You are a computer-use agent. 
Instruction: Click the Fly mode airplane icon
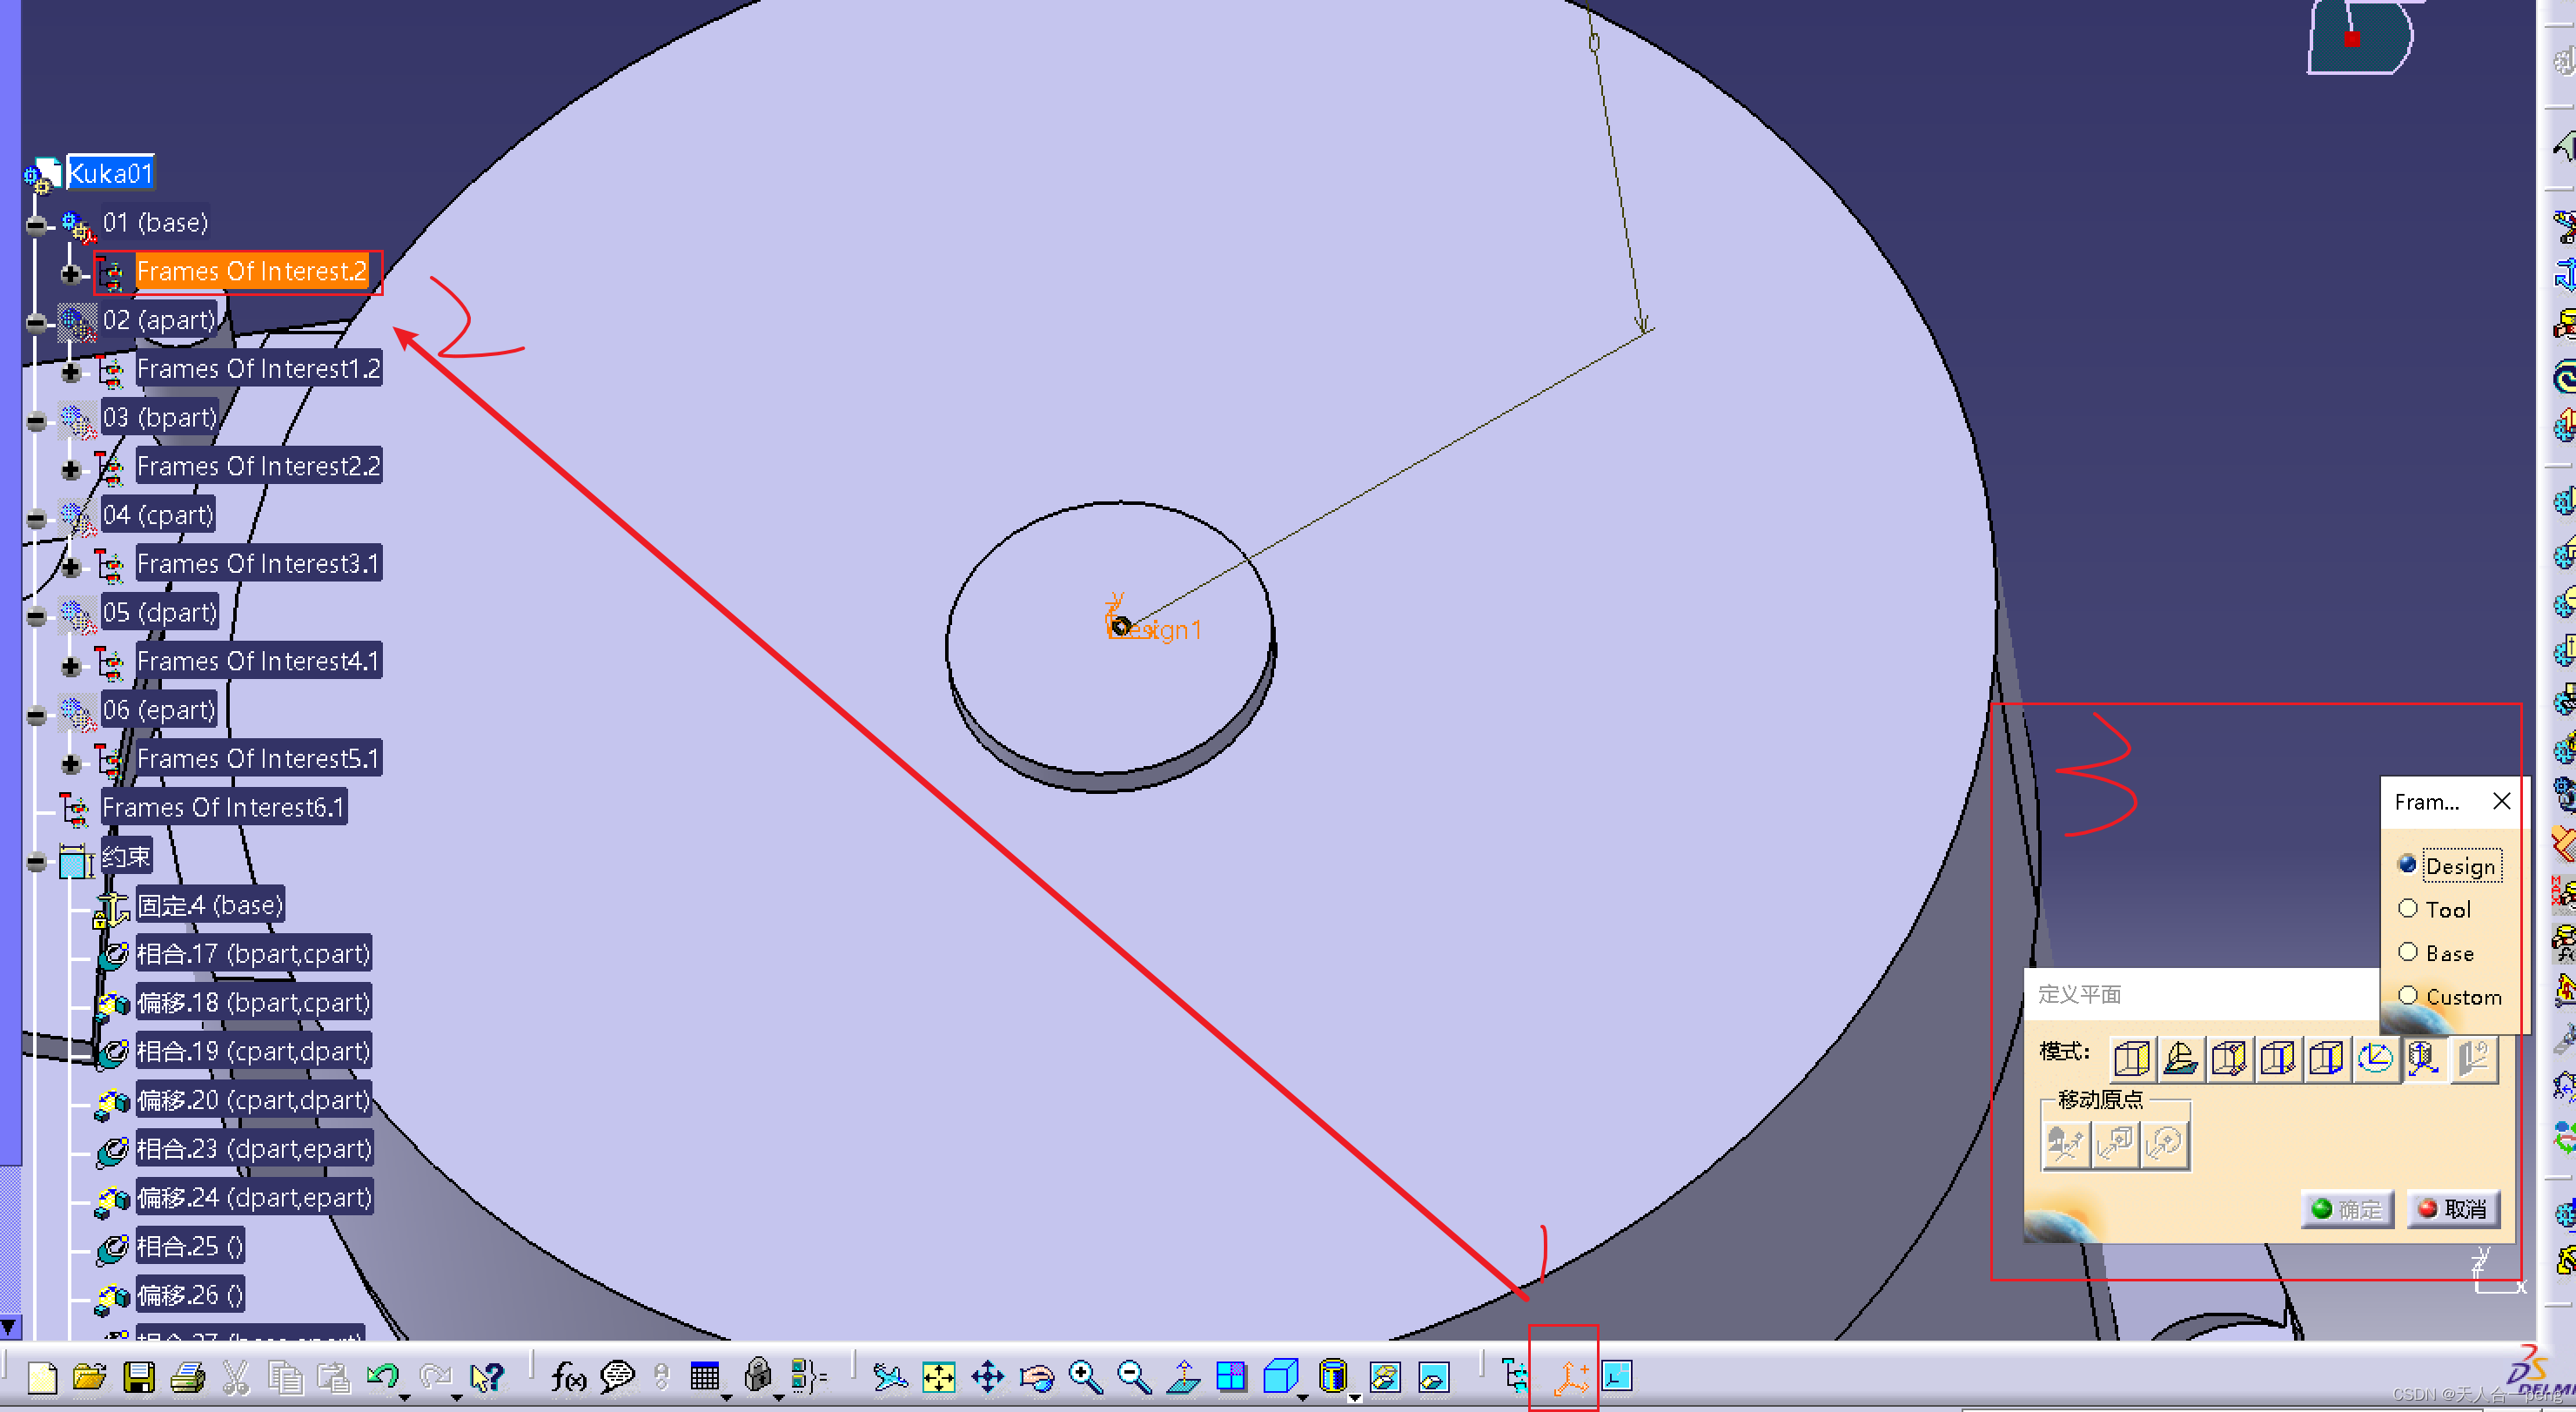[x=889, y=1377]
